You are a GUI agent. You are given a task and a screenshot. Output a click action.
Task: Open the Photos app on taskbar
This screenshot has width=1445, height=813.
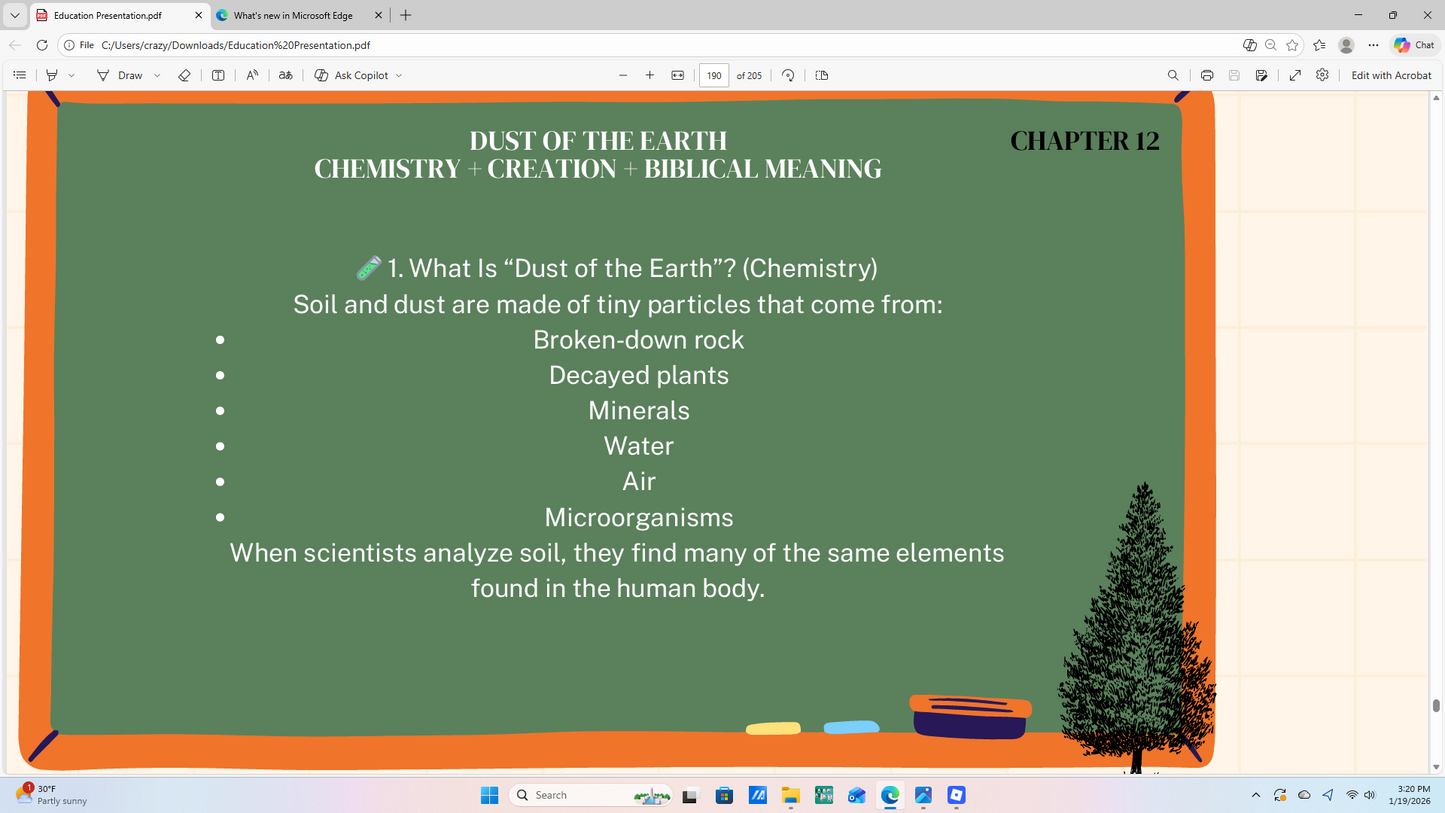923,795
